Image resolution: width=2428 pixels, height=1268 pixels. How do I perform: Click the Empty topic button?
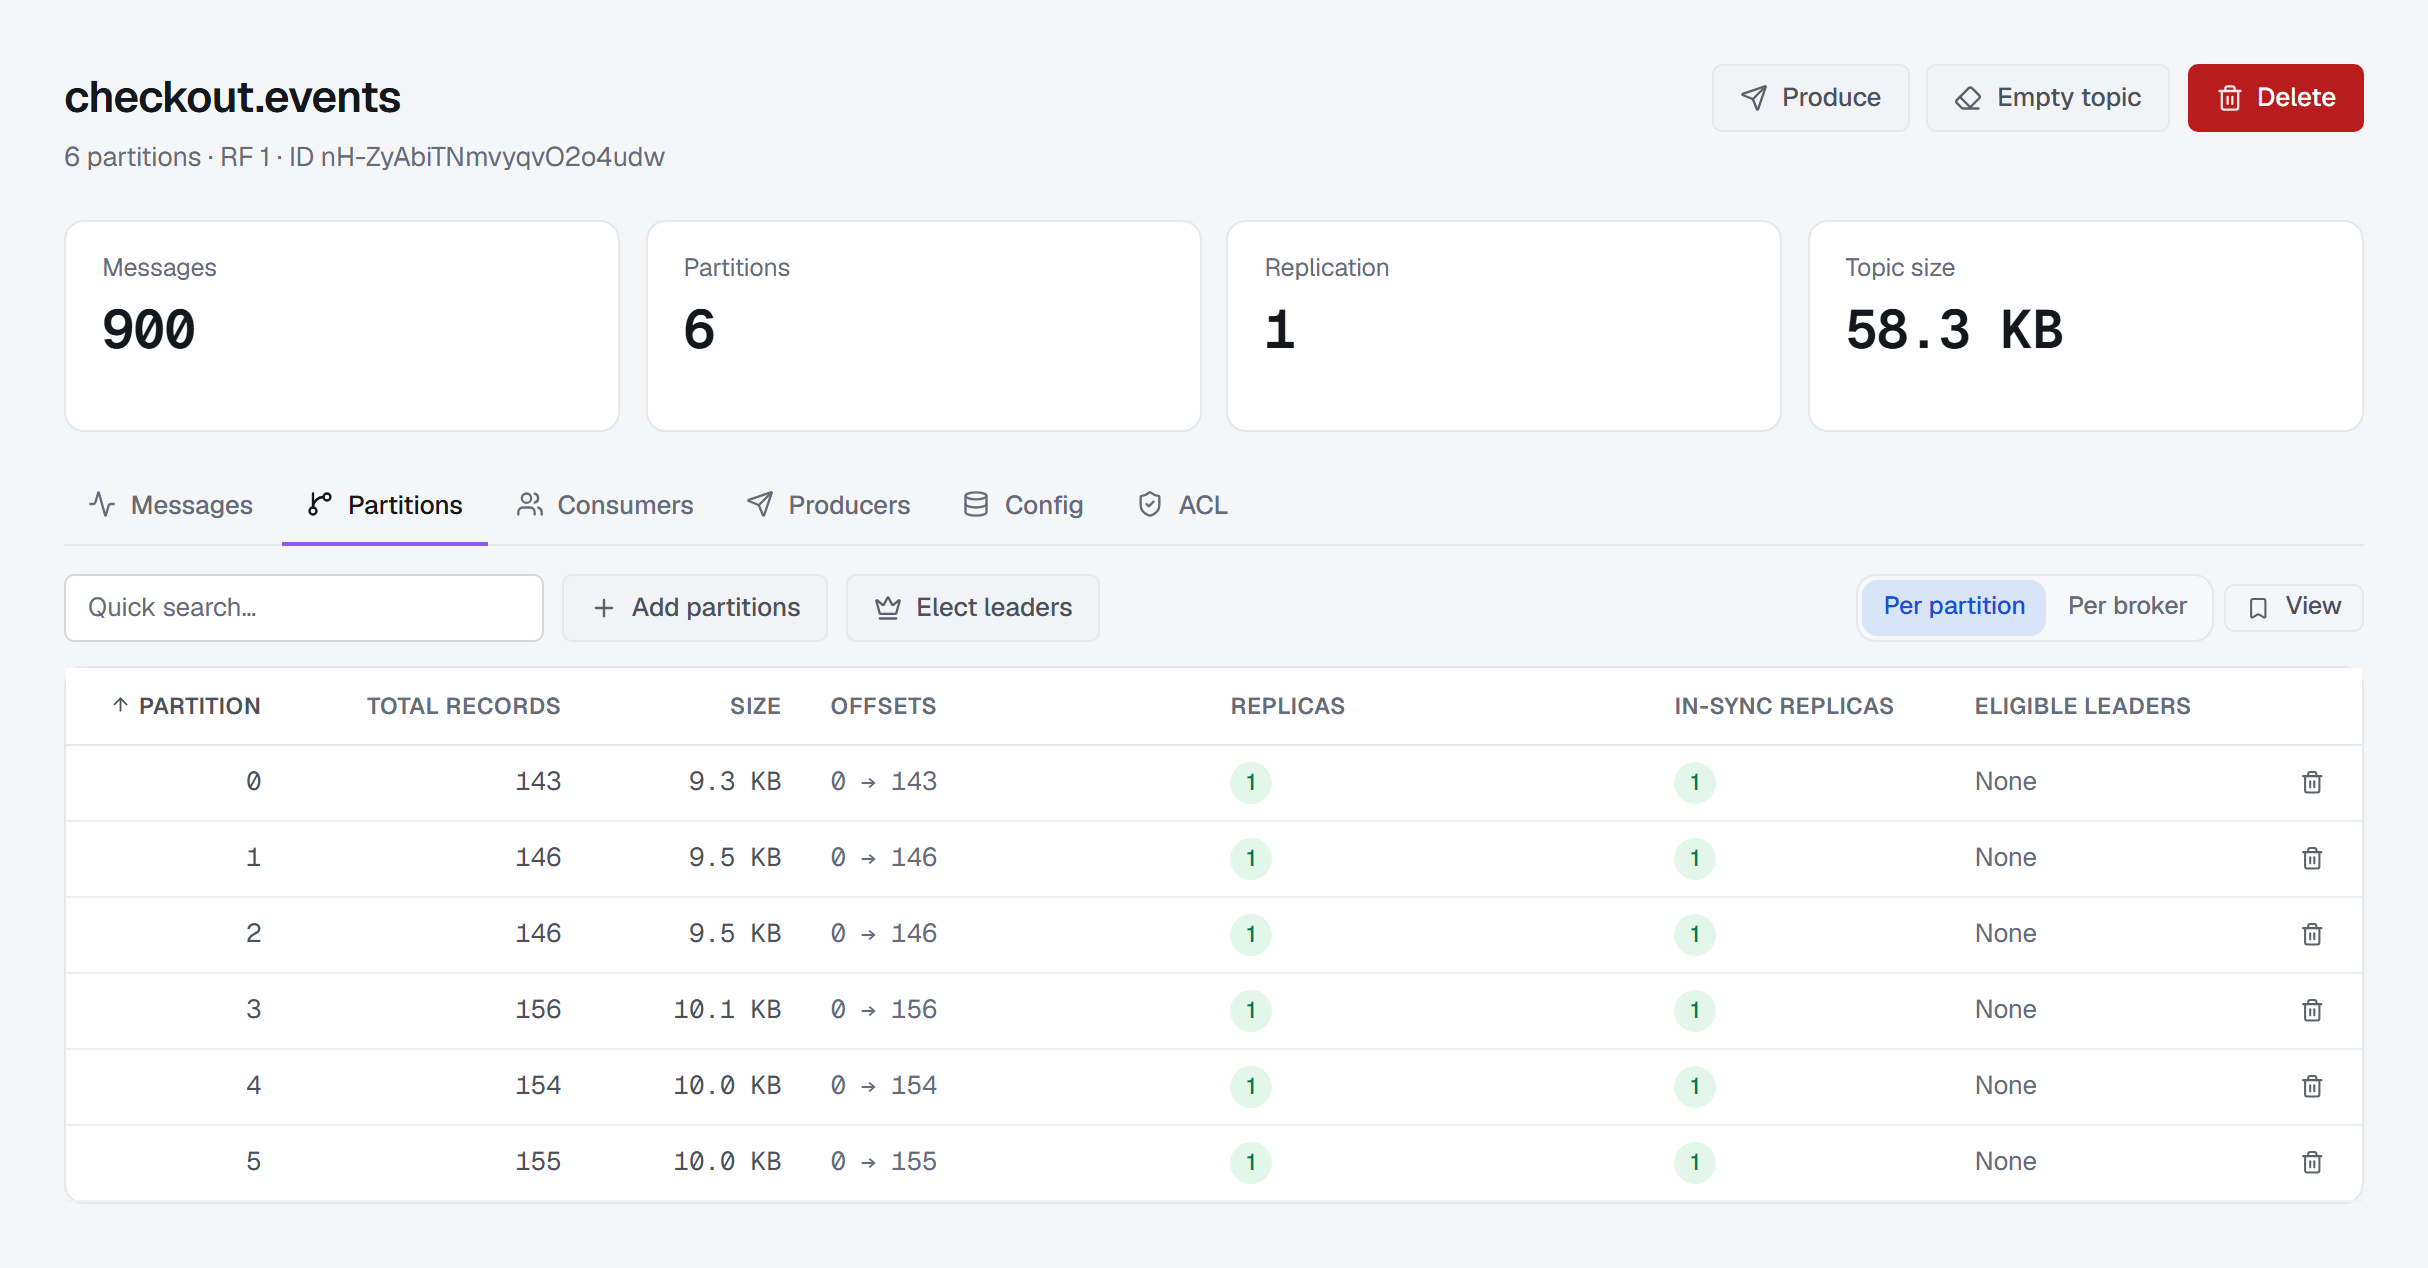[x=2047, y=98]
